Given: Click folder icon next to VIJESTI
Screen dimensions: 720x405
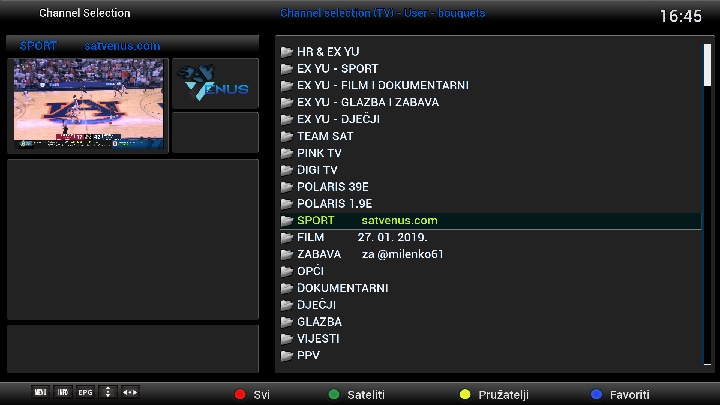Looking at the screenshot, I should coord(287,339).
